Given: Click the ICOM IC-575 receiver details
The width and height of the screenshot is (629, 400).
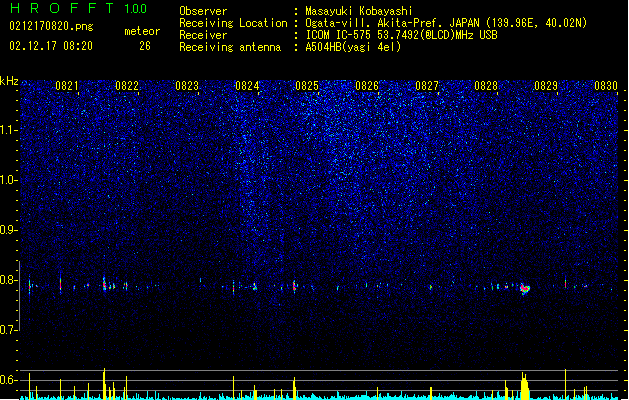Looking at the screenshot, I should click(x=401, y=35).
